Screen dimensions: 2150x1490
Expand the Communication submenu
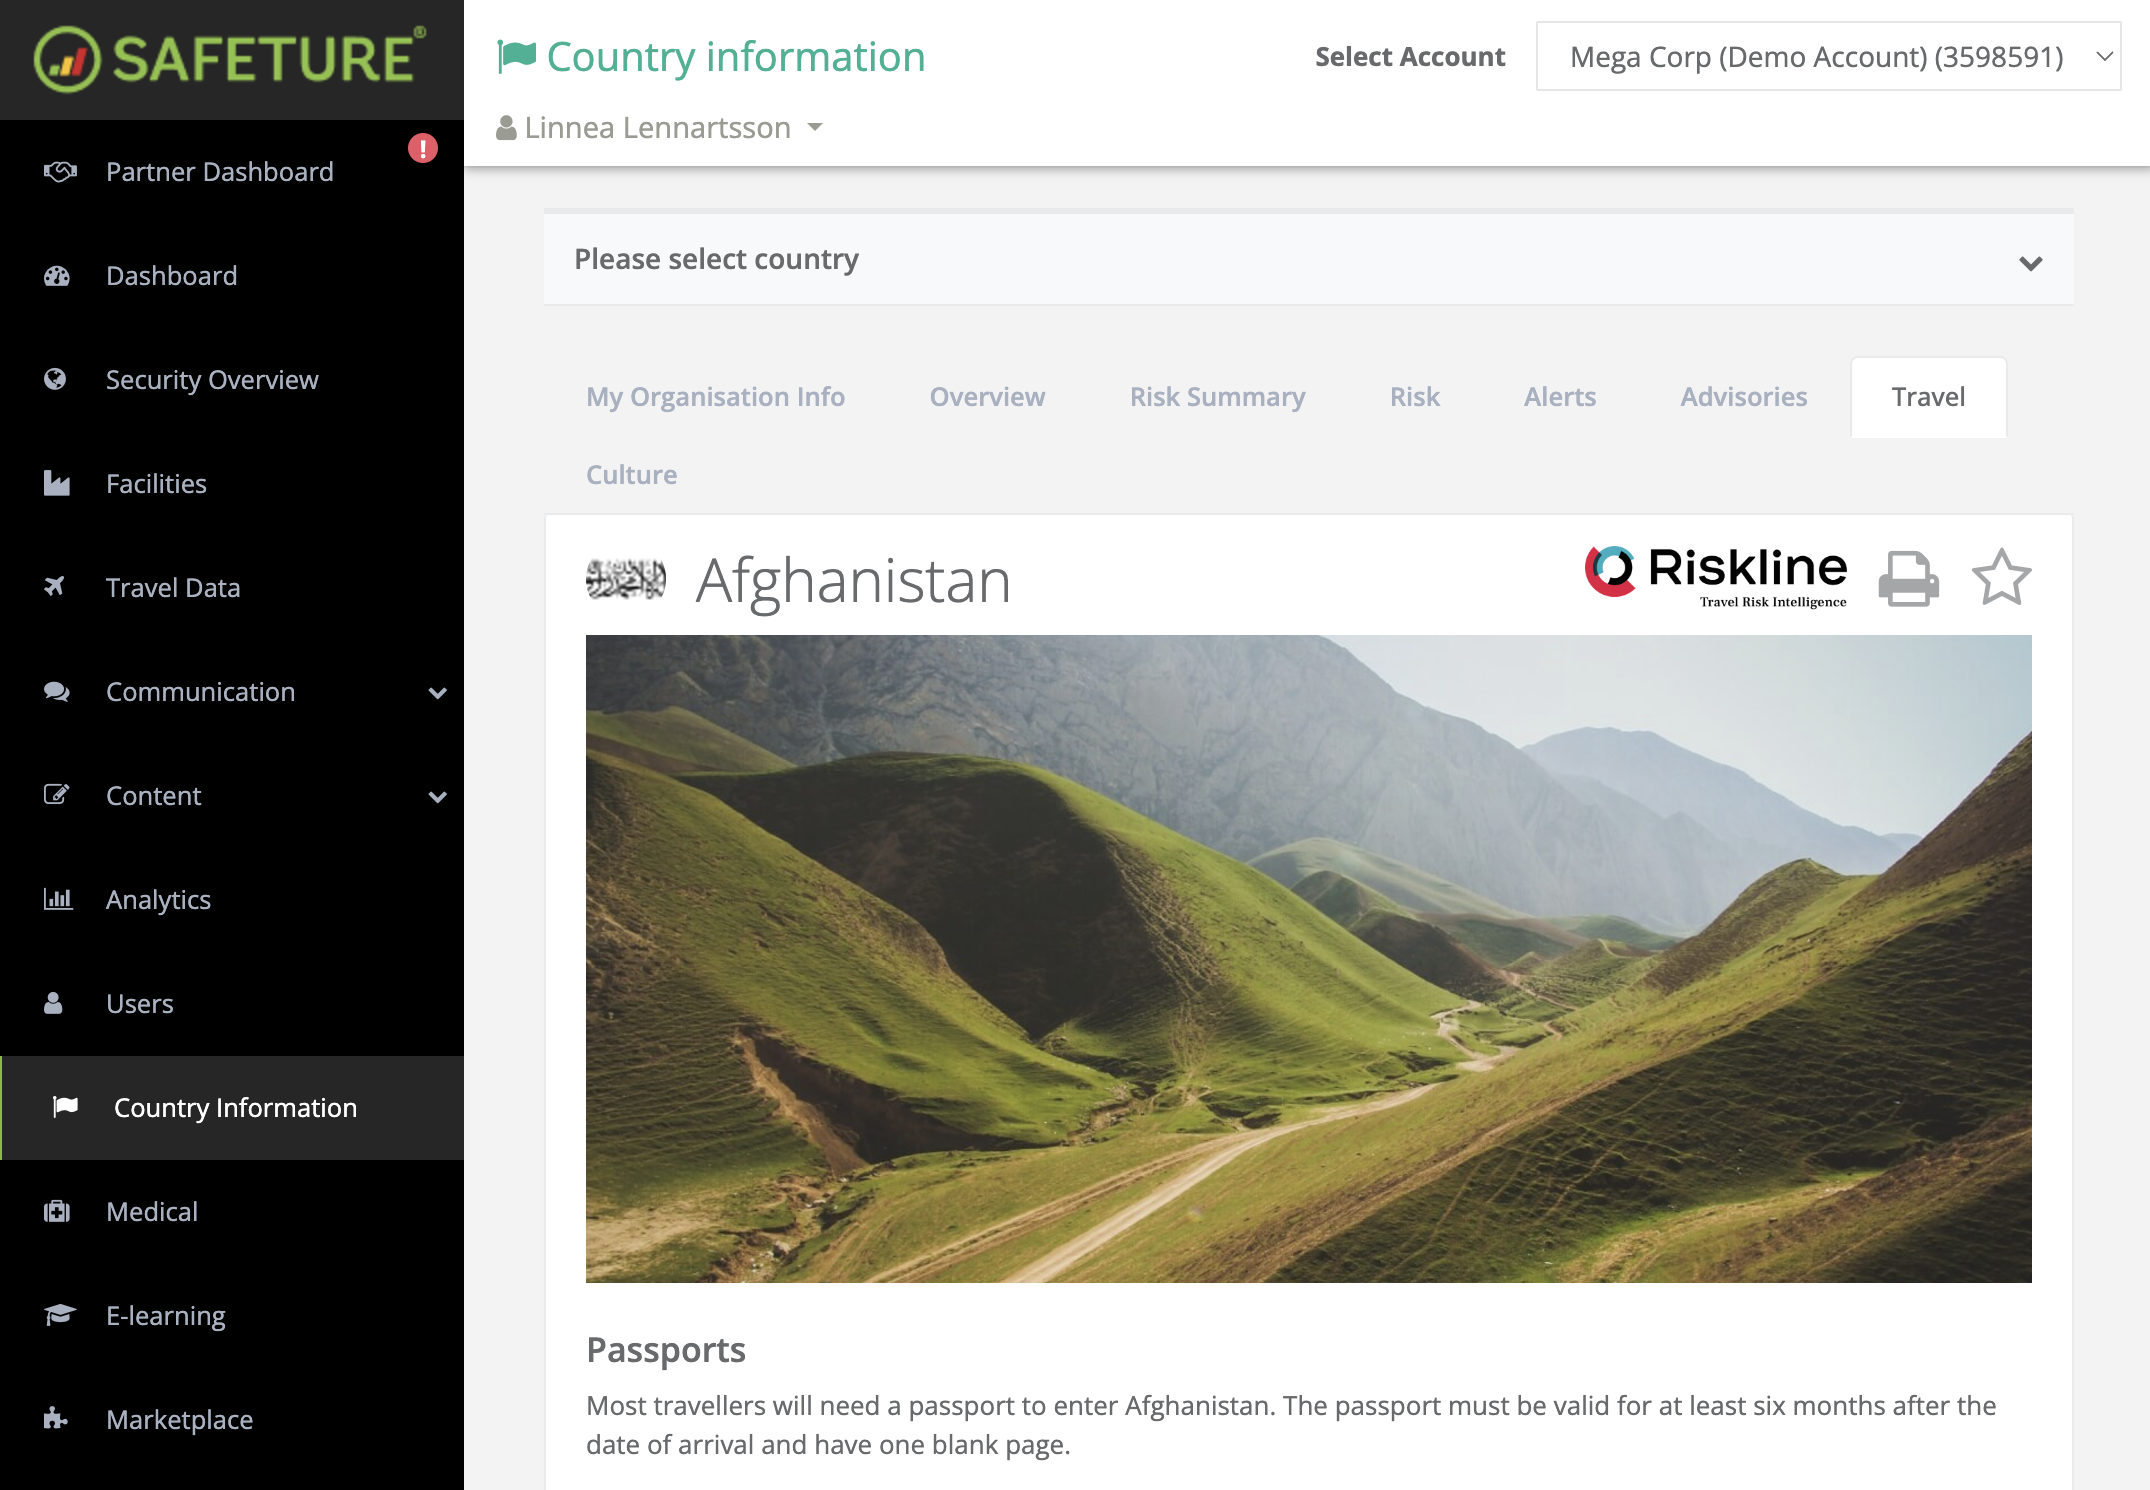[437, 692]
